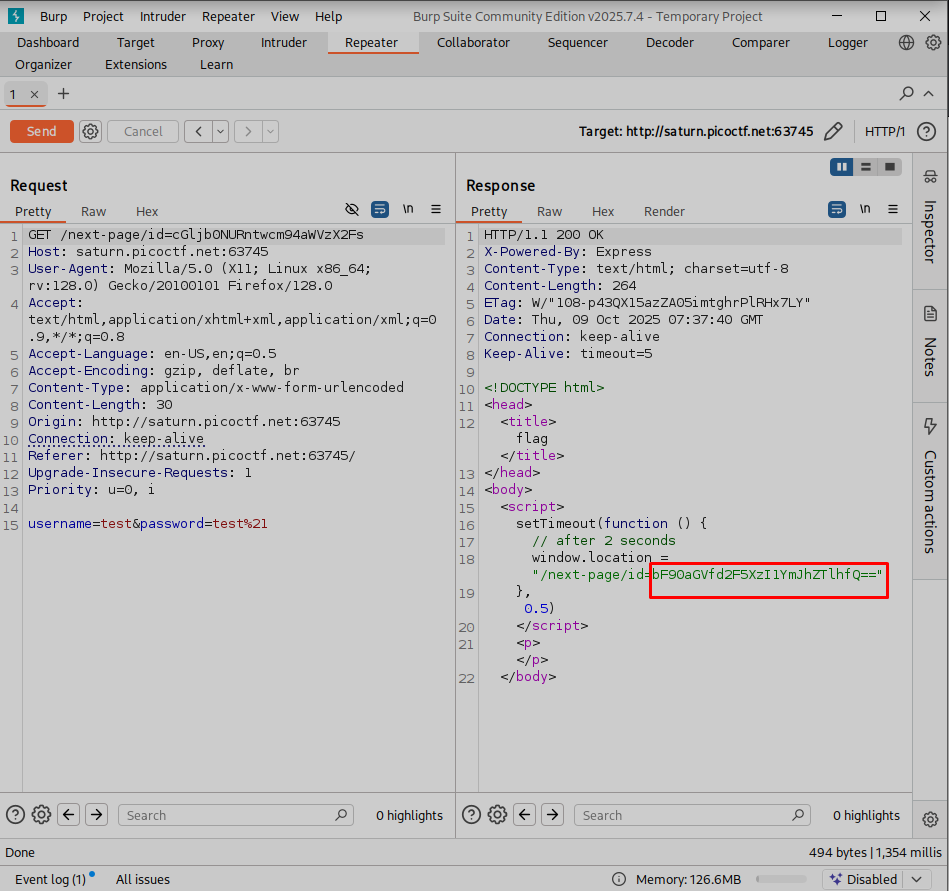
Task: Click the orange Send button
Action: point(41,131)
